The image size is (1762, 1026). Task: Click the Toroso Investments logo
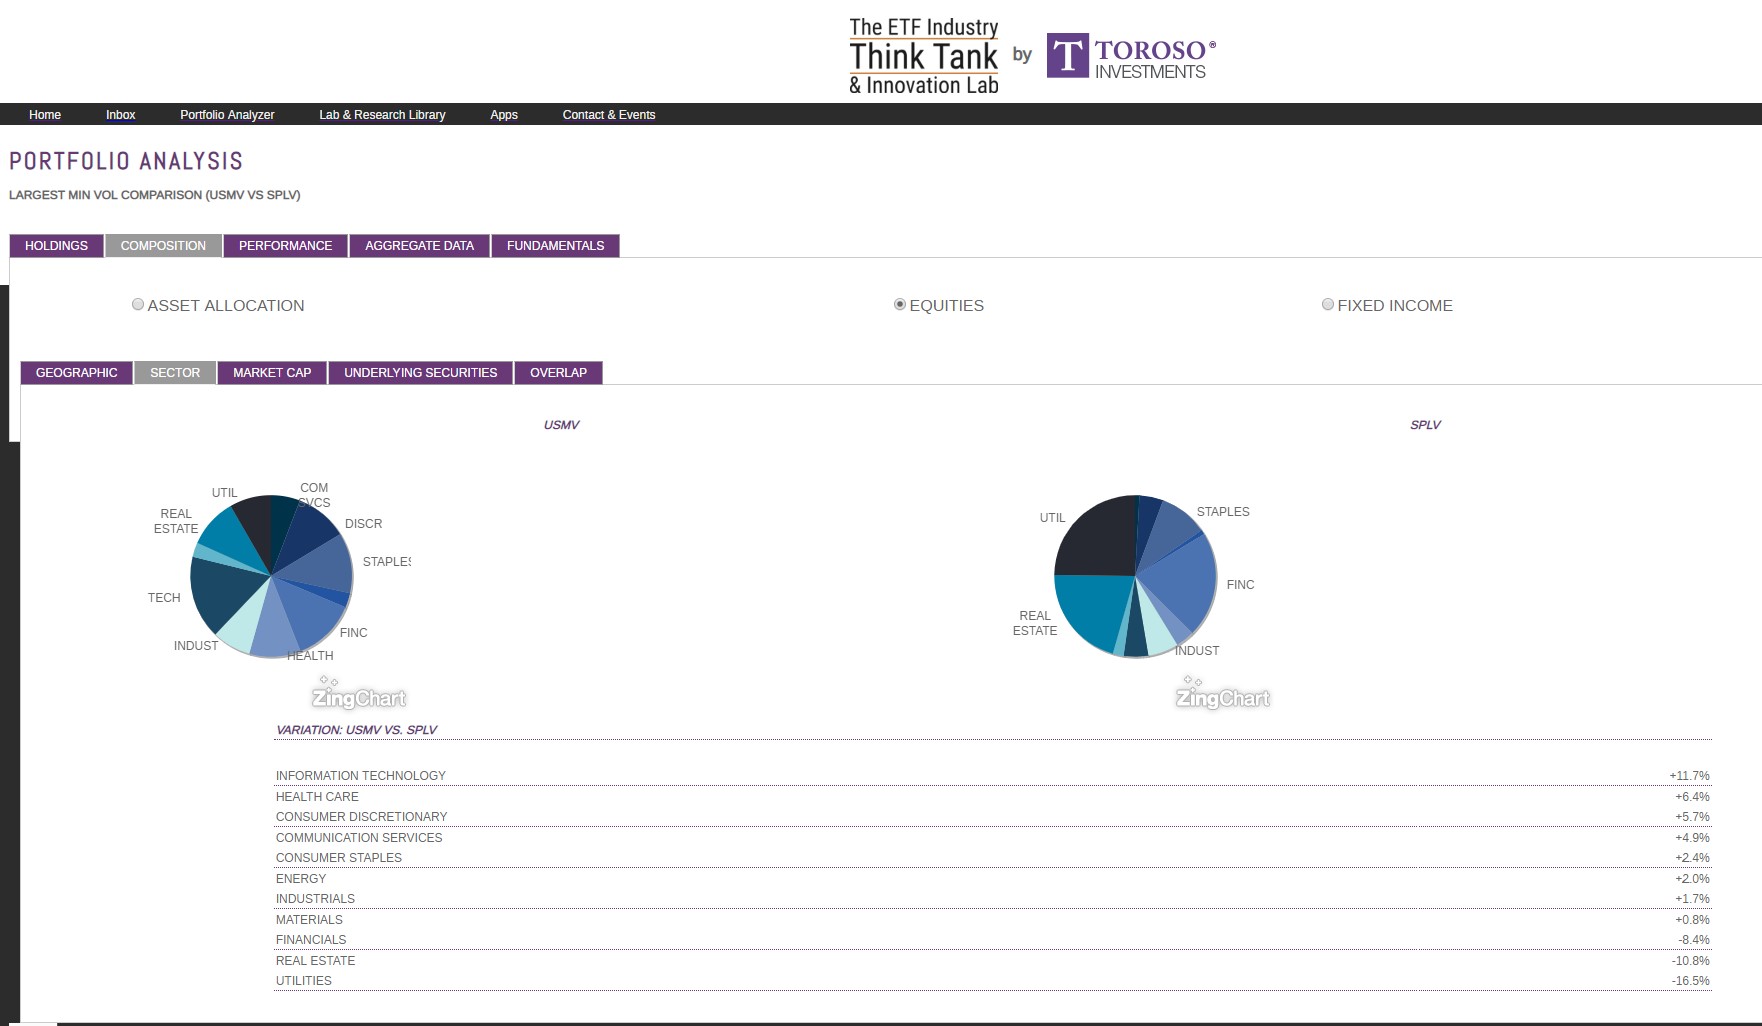pyautogui.click(x=1131, y=56)
